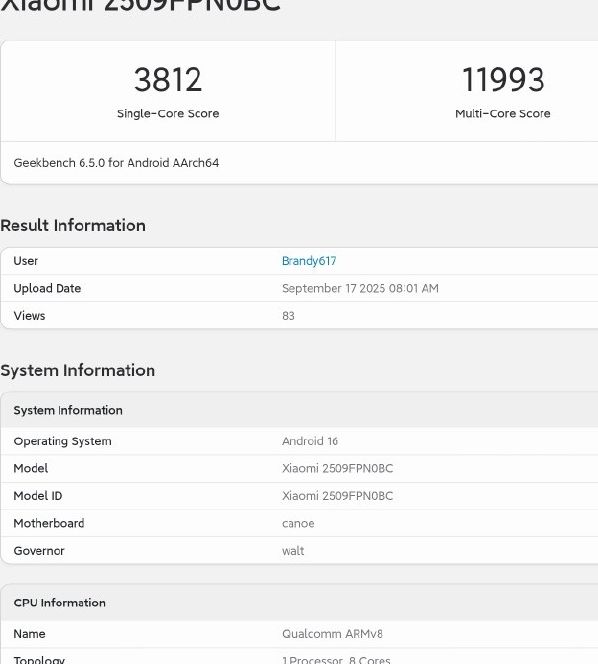Open the Brandy617 user profile link
This screenshot has height=664, width=598.
(x=309, y=261)
